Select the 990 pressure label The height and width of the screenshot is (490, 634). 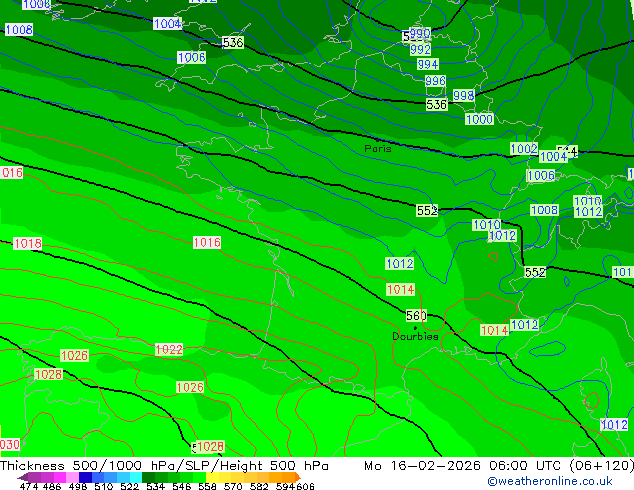pyautogui.click(x=420, y=34)
